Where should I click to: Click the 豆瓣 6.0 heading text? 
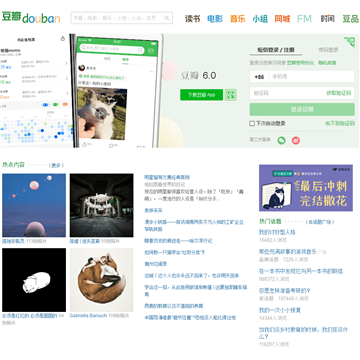(x=199, y=76)
